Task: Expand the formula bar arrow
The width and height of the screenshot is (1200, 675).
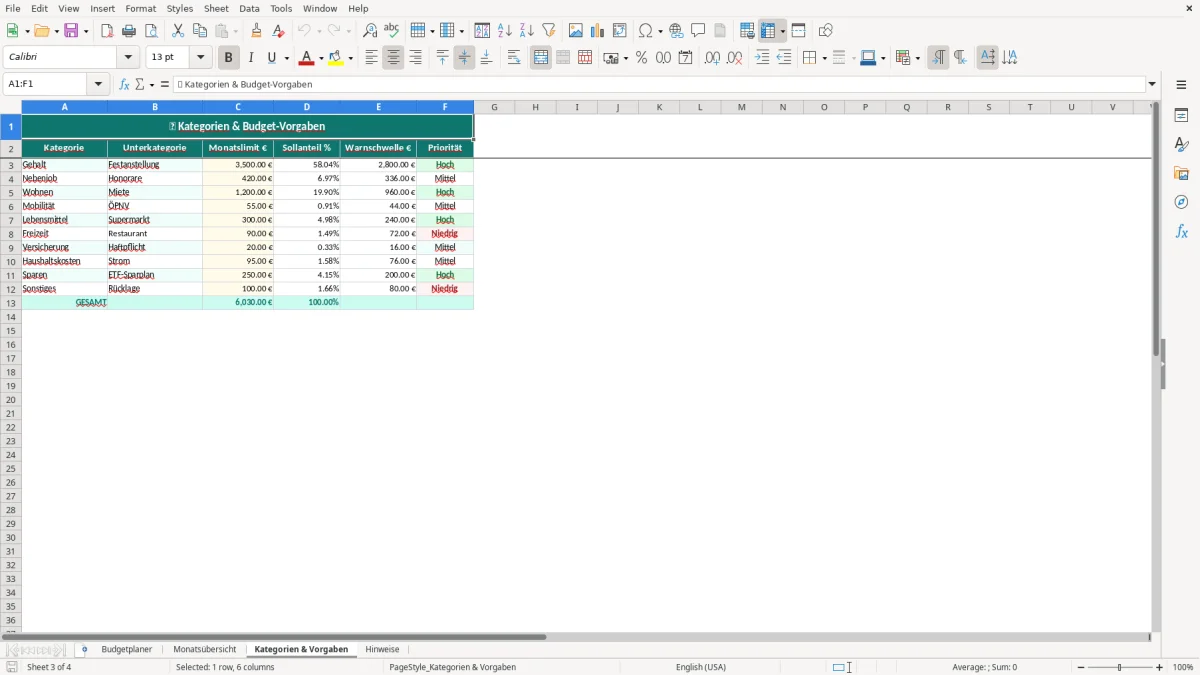Action: pos(1152,84)
